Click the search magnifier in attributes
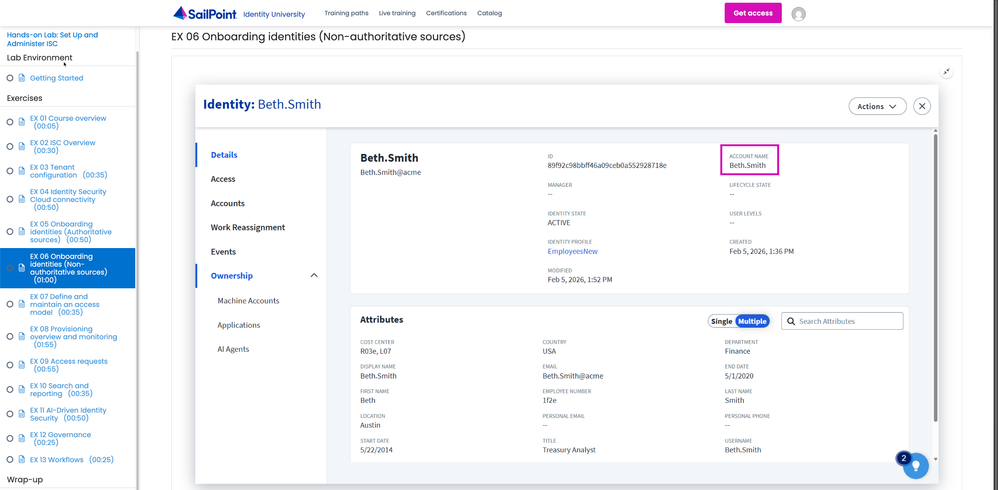The height and width of the screenshot is (490, 998). [791, 321]
